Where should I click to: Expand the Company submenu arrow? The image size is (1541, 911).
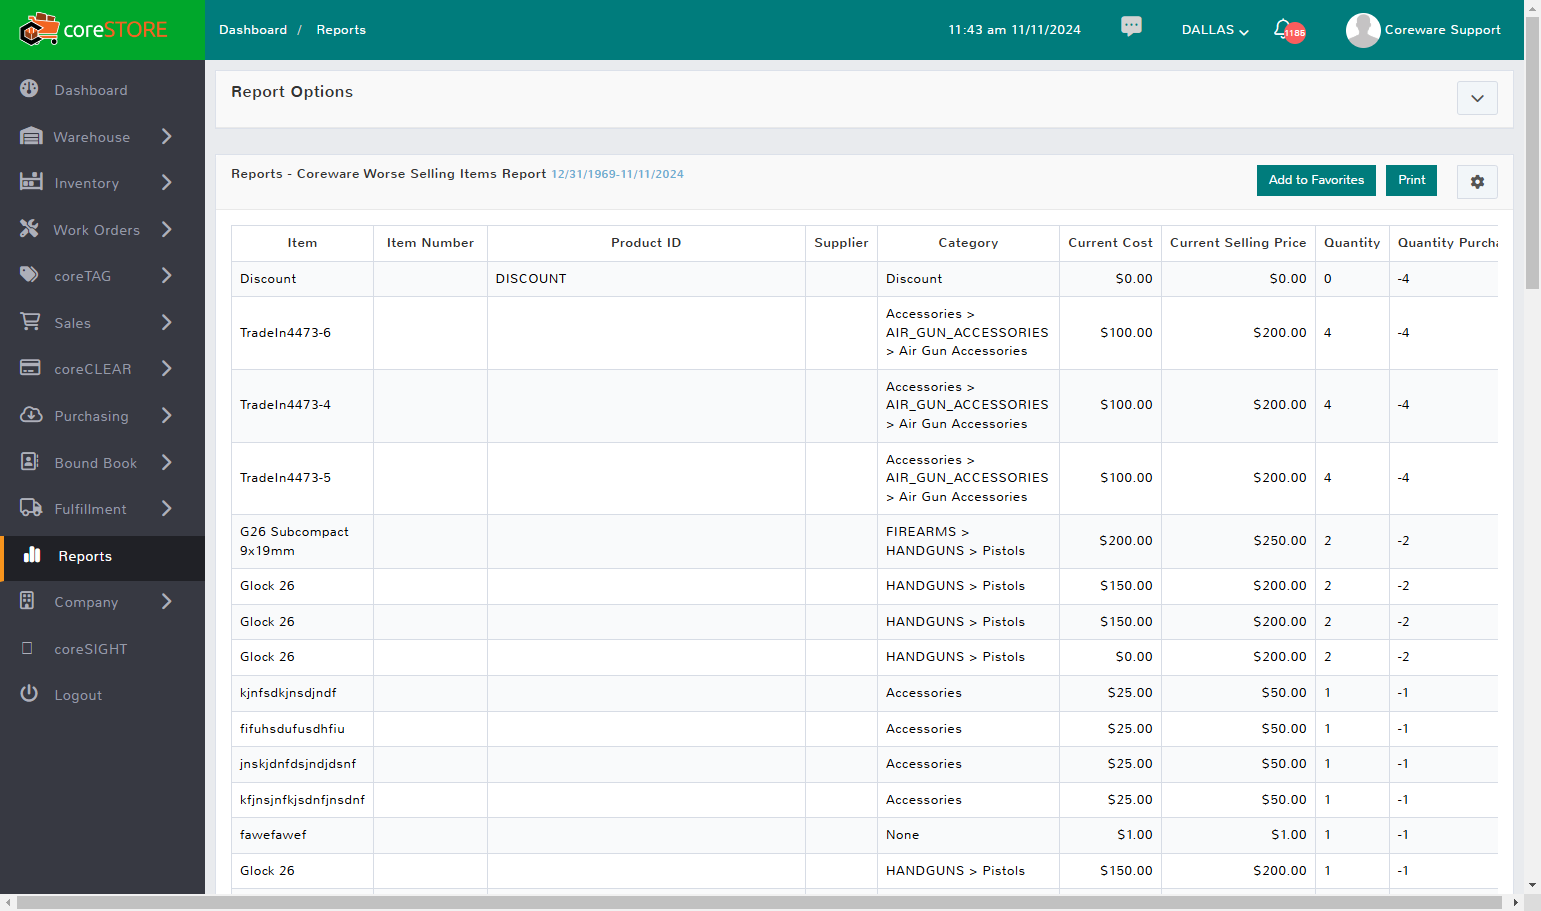(x=166, y=601)
